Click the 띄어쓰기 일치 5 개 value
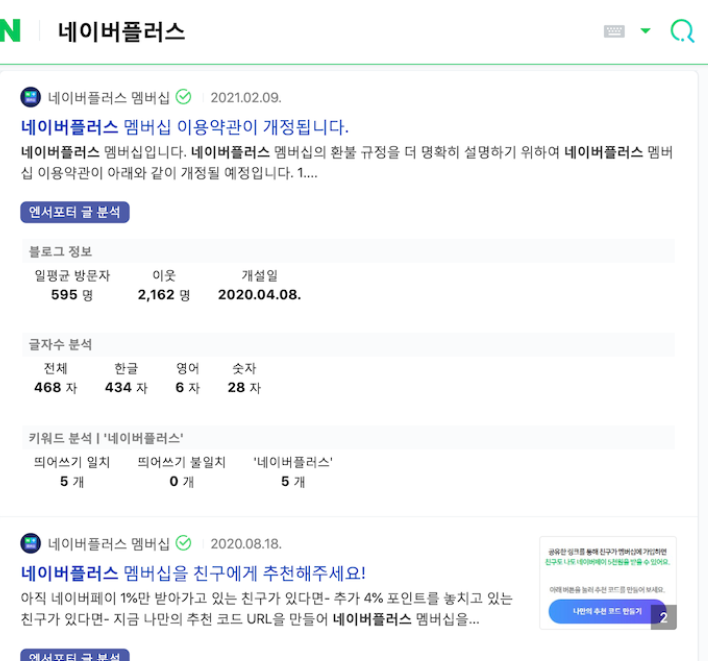Image resolution: width=708 pixels, height=661 pixels. 72,482
